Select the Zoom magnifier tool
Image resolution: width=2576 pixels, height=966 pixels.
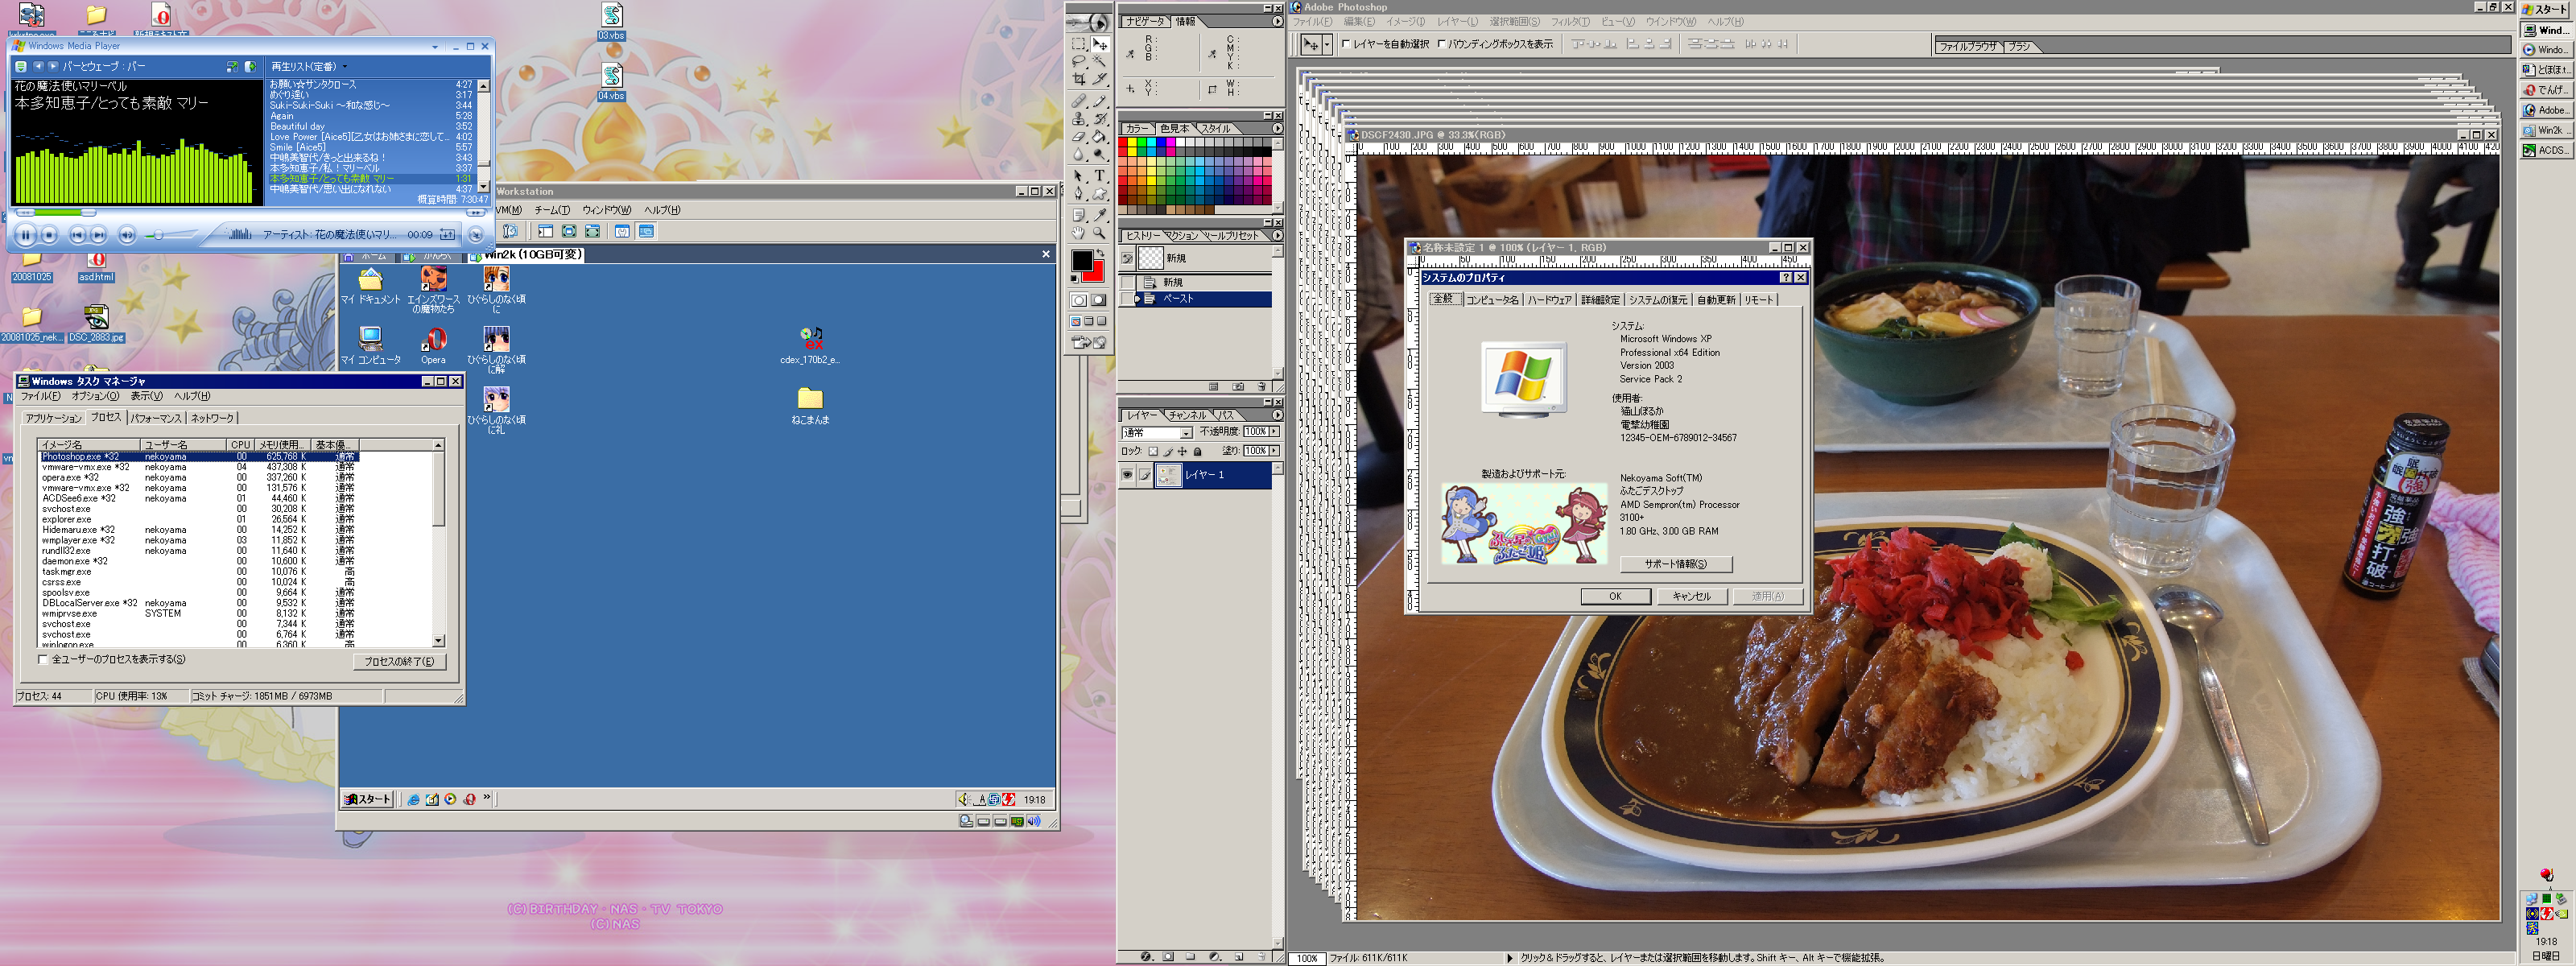click(x=1099, y=233)
